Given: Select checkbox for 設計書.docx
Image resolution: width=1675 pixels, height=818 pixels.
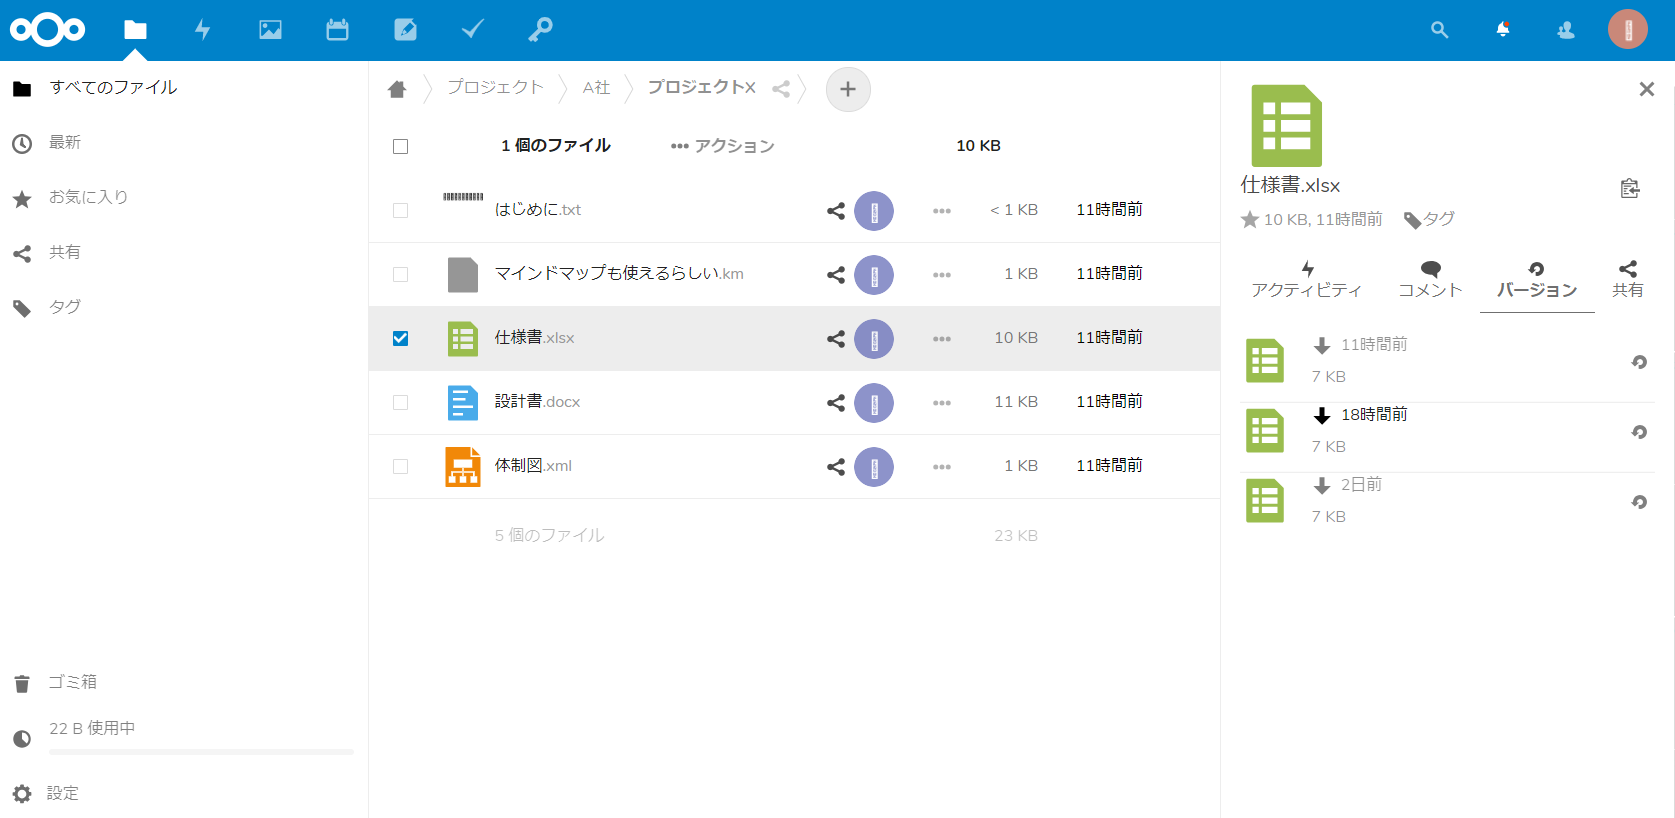Looking at the screenshot, I should tap(401, 403).
